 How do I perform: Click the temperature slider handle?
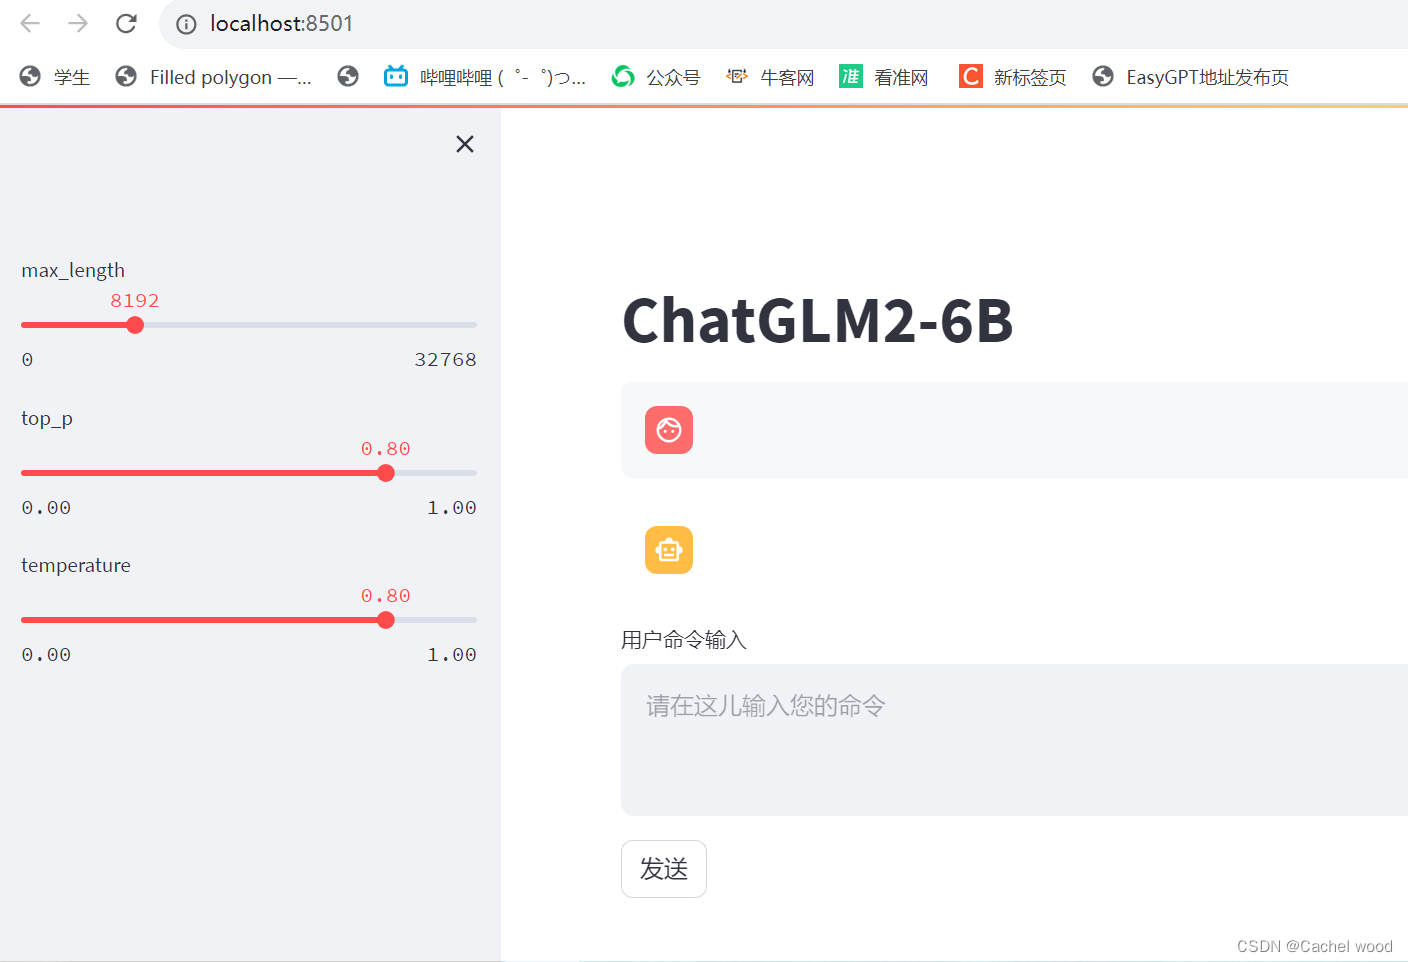point(385,620)
